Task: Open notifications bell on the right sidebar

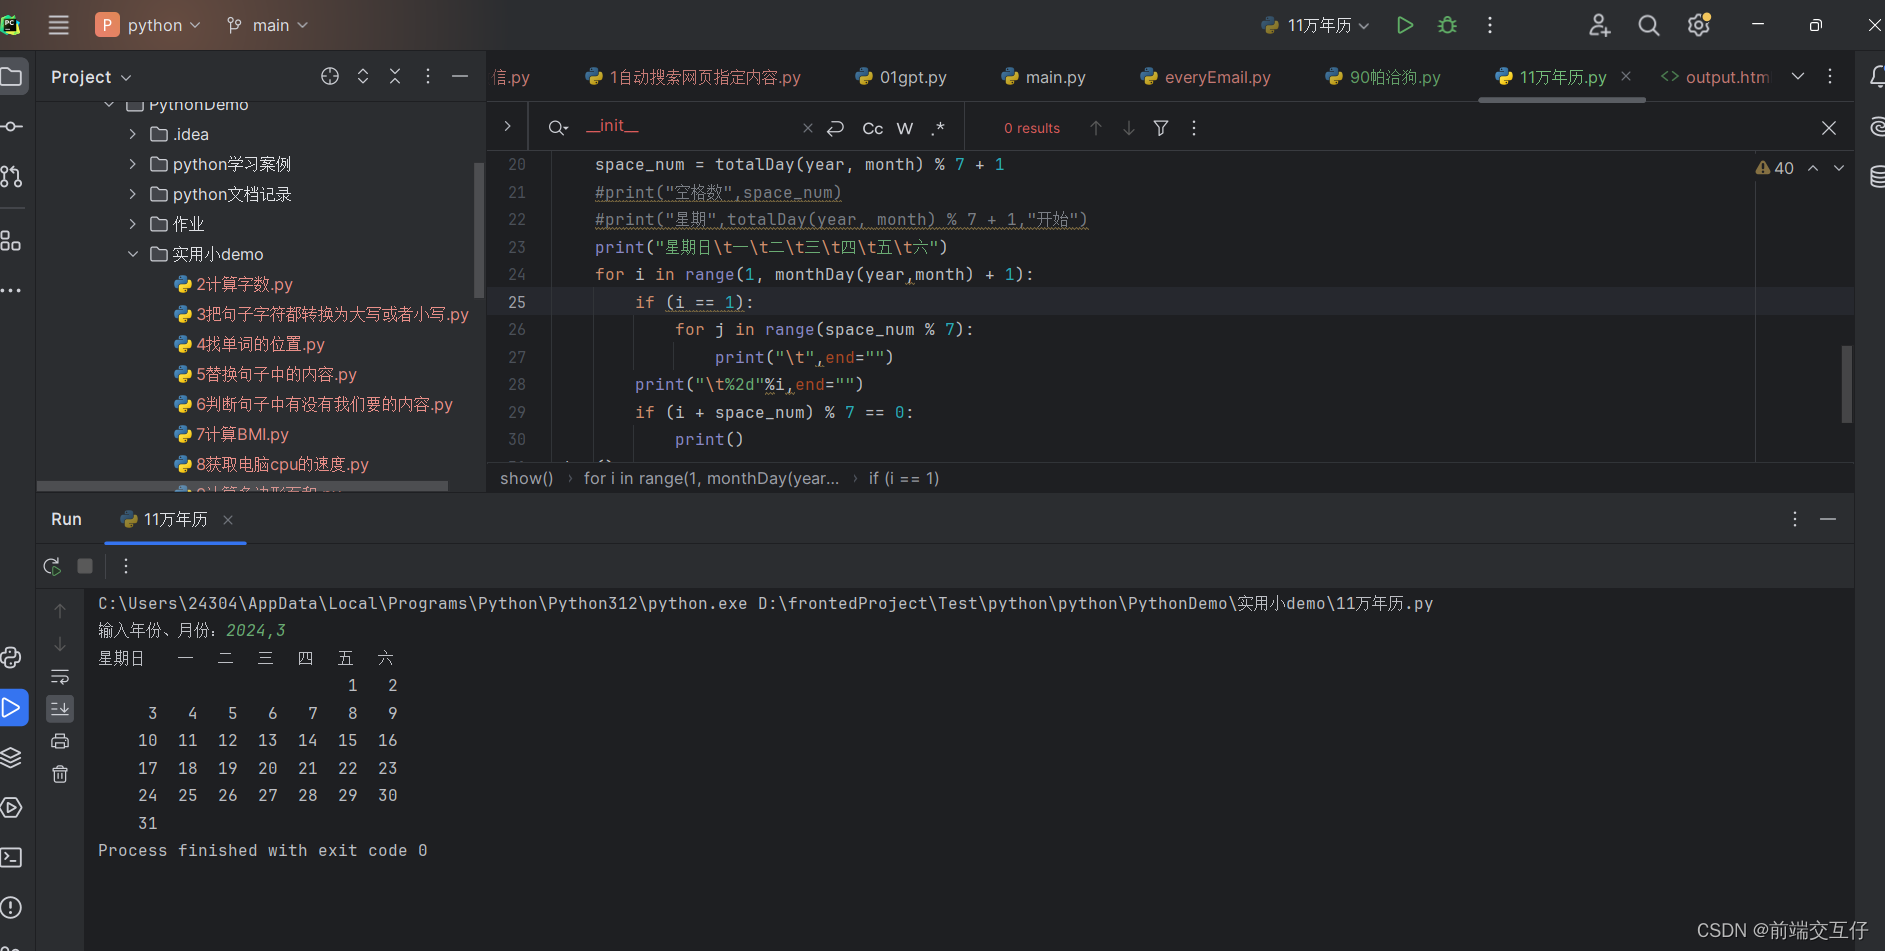Action: coord(1876,76)
